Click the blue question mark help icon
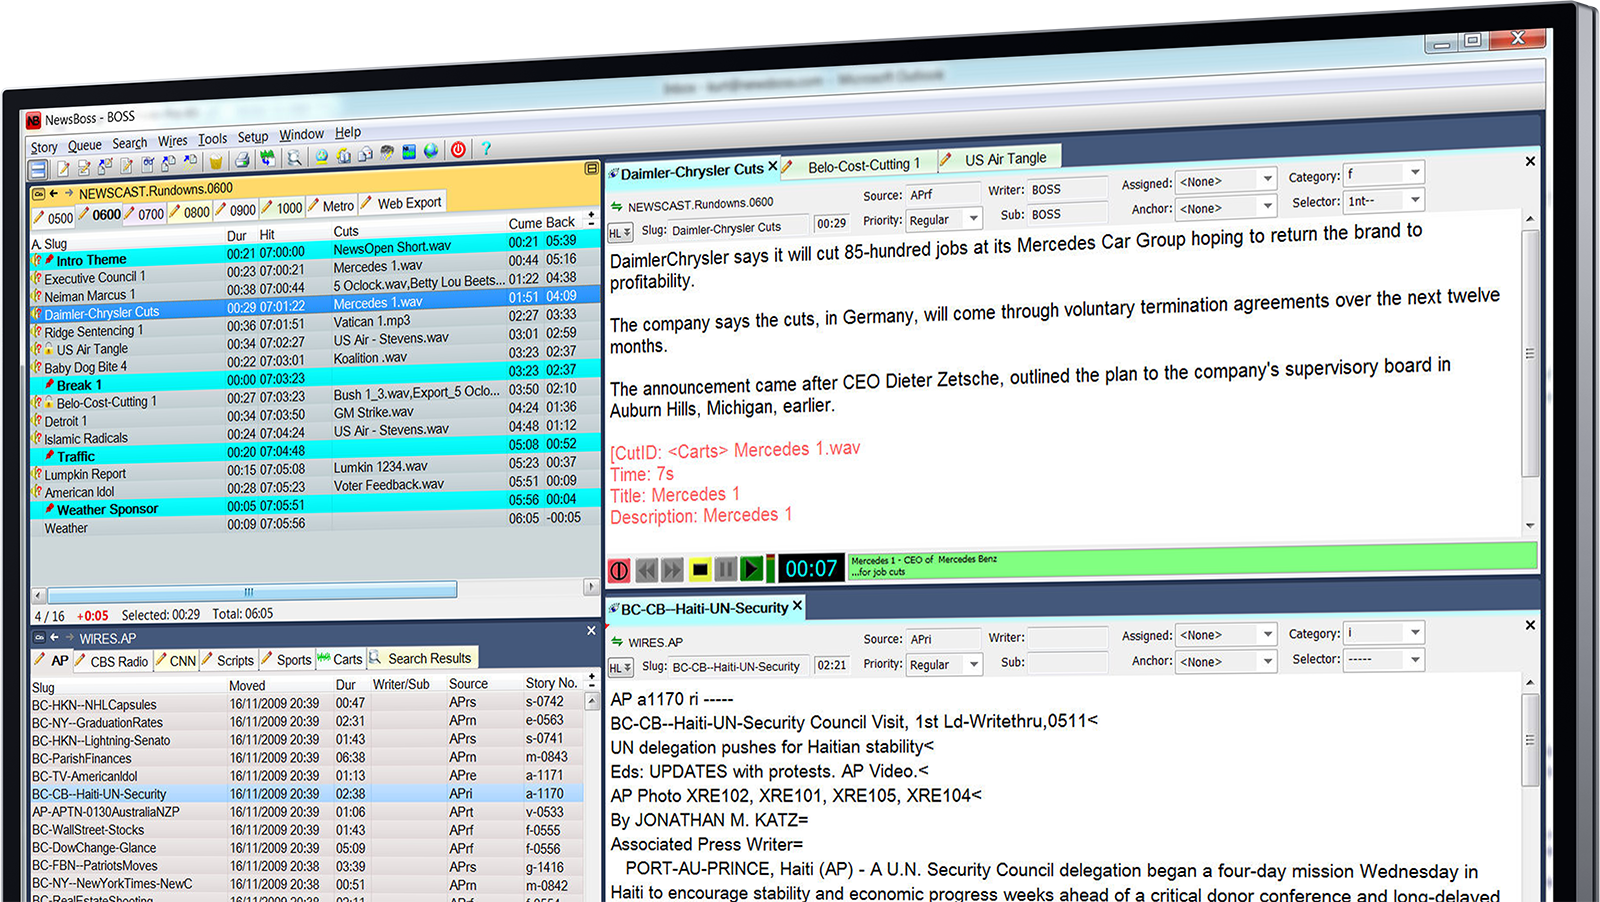 pyautogui.click(x=486, y=149)
